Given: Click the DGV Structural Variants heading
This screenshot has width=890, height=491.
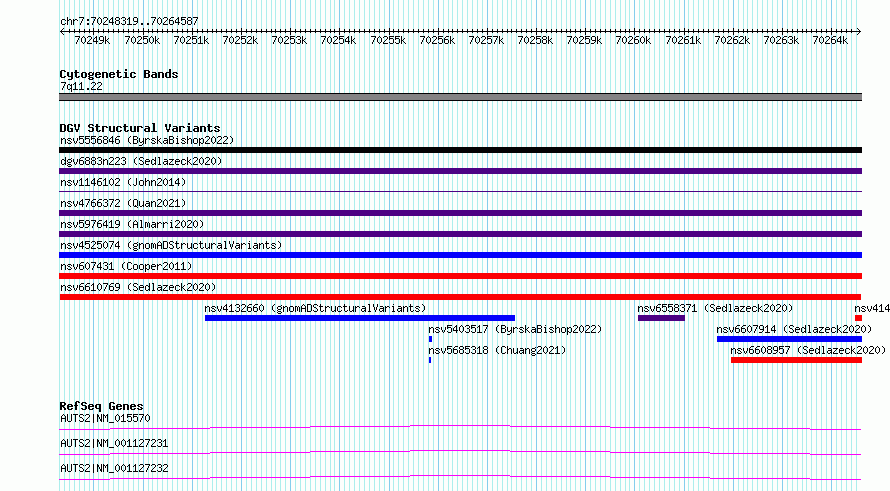Looking at the screenshot, I should pyautogui.click(x=140, y=128).
